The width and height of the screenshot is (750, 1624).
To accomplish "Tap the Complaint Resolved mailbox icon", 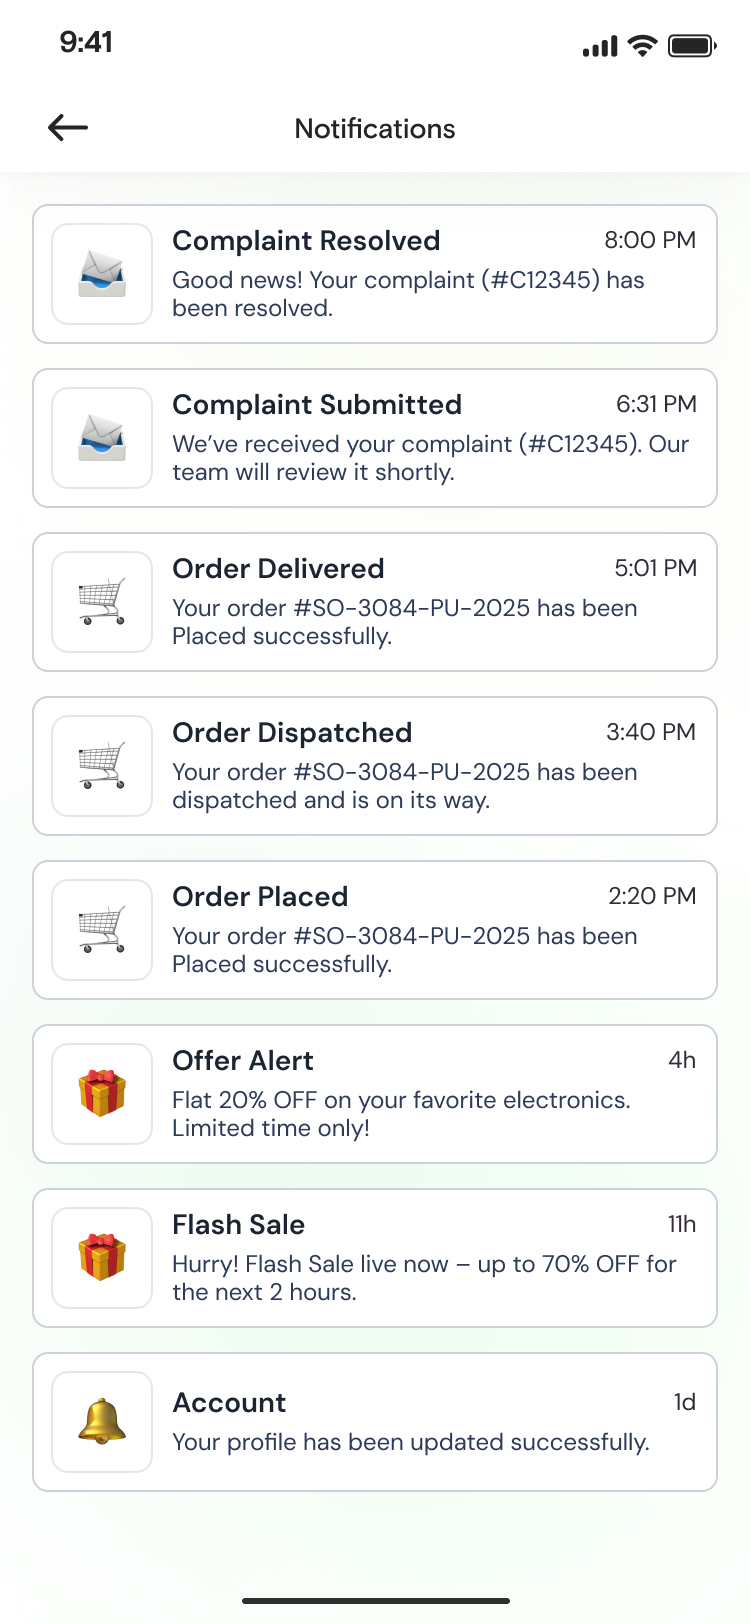I will pos(102,274).
